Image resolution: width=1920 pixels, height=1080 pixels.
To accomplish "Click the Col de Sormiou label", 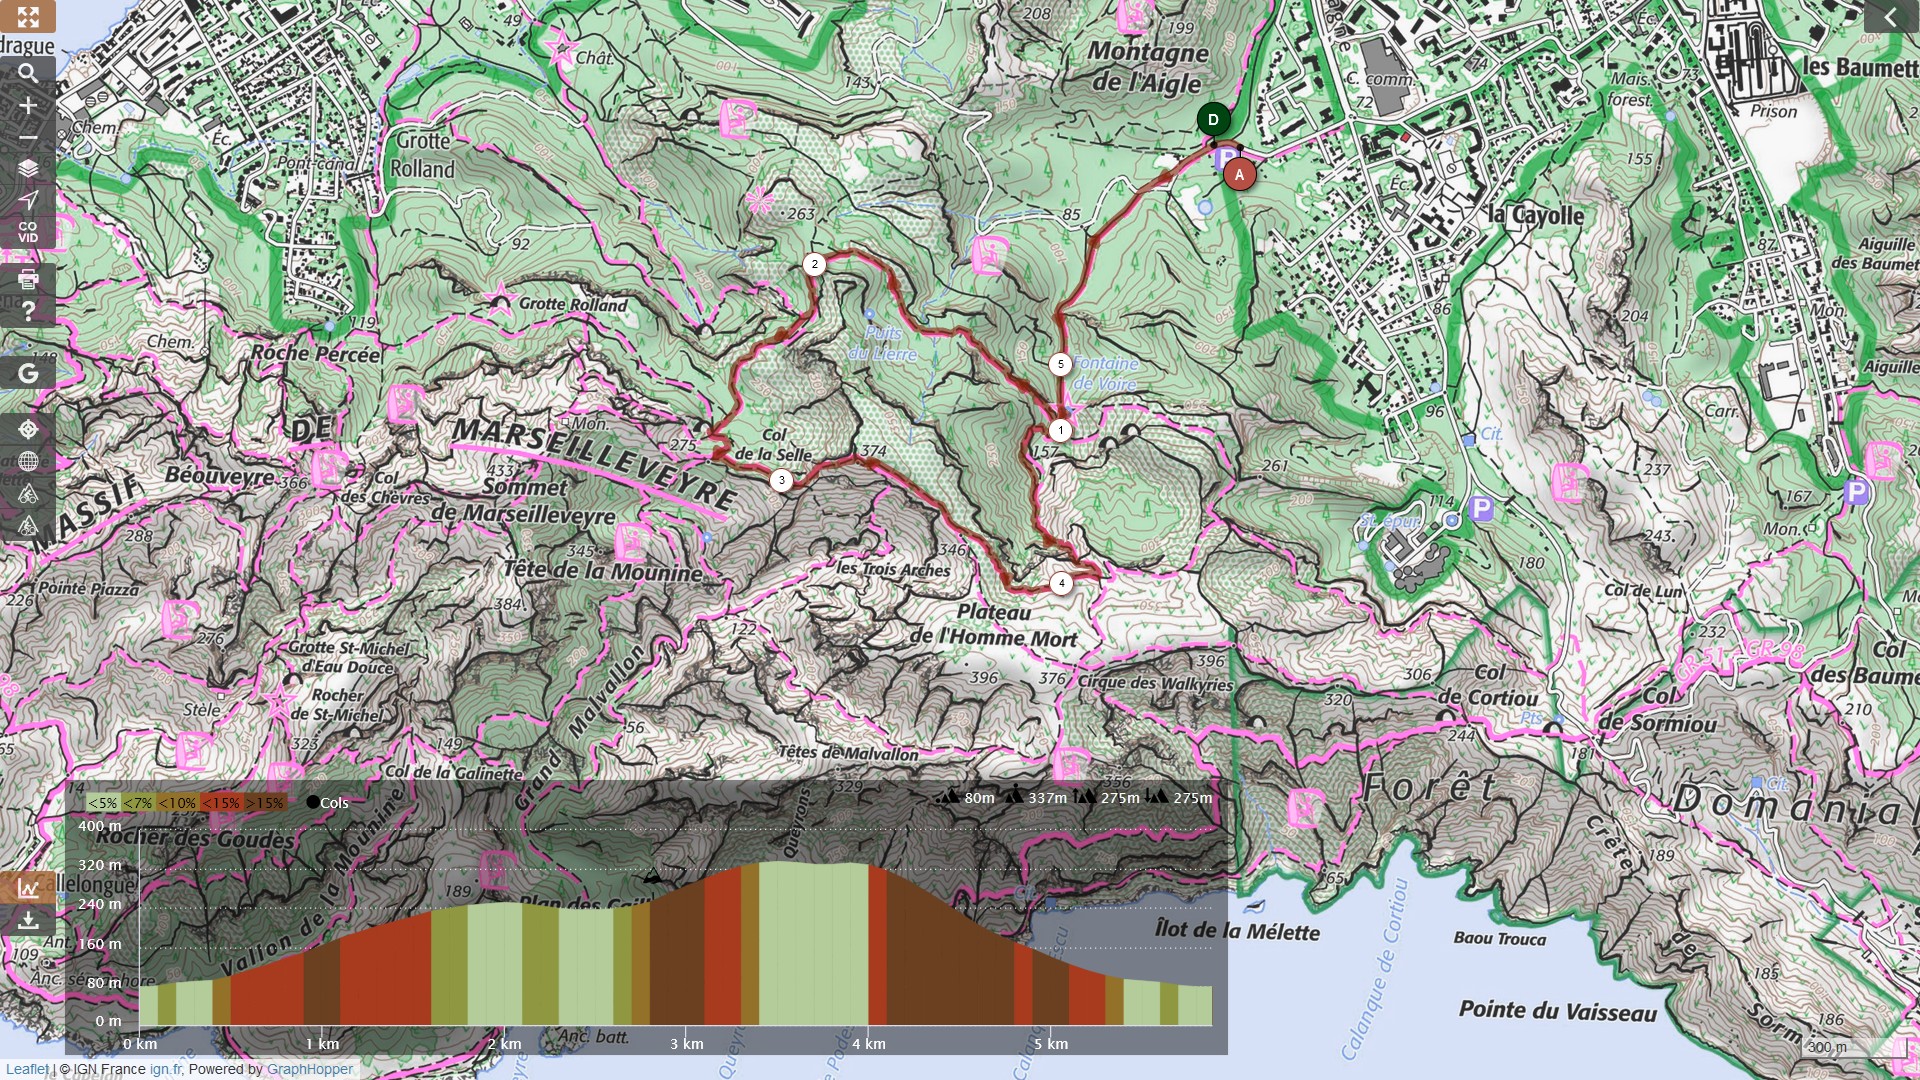I will (1656, 709).
